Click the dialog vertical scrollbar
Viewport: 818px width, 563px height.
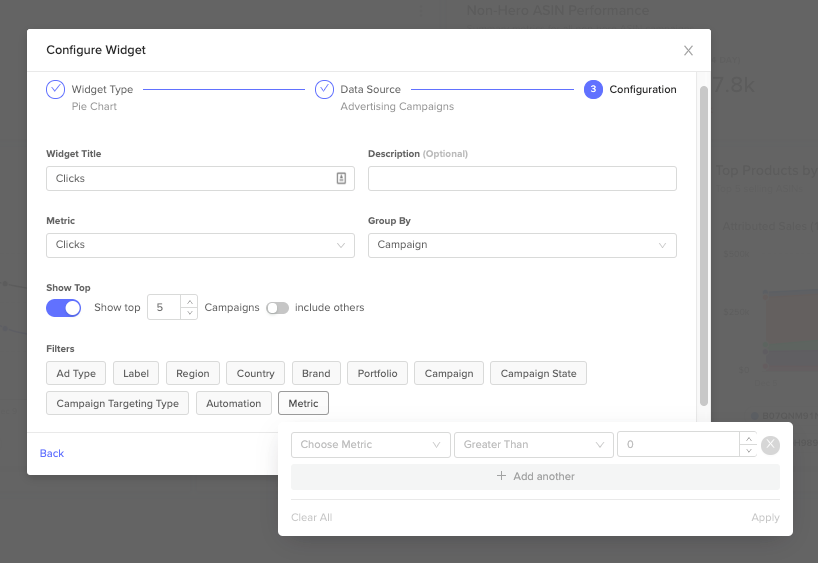click(704, 245)
